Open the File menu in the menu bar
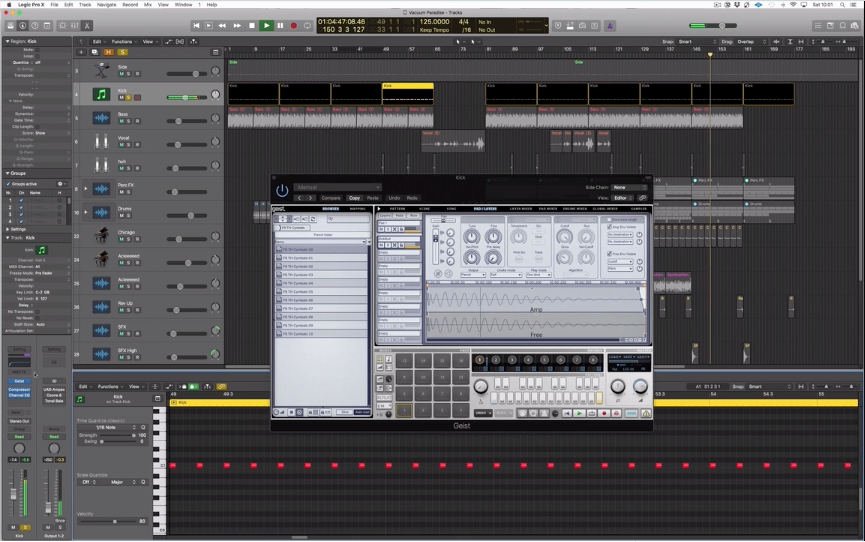Viewport: 865px width, 542px height. click(x=54, y=4)
